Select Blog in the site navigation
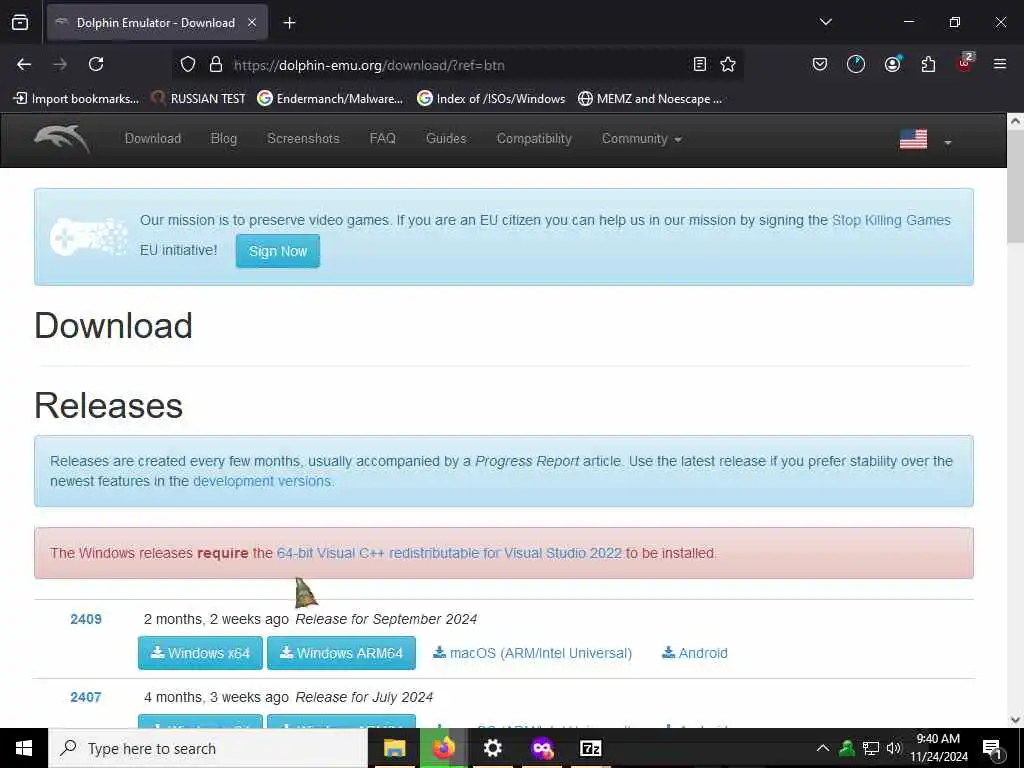Screen dimensions: 1024x768 (223, 138)
